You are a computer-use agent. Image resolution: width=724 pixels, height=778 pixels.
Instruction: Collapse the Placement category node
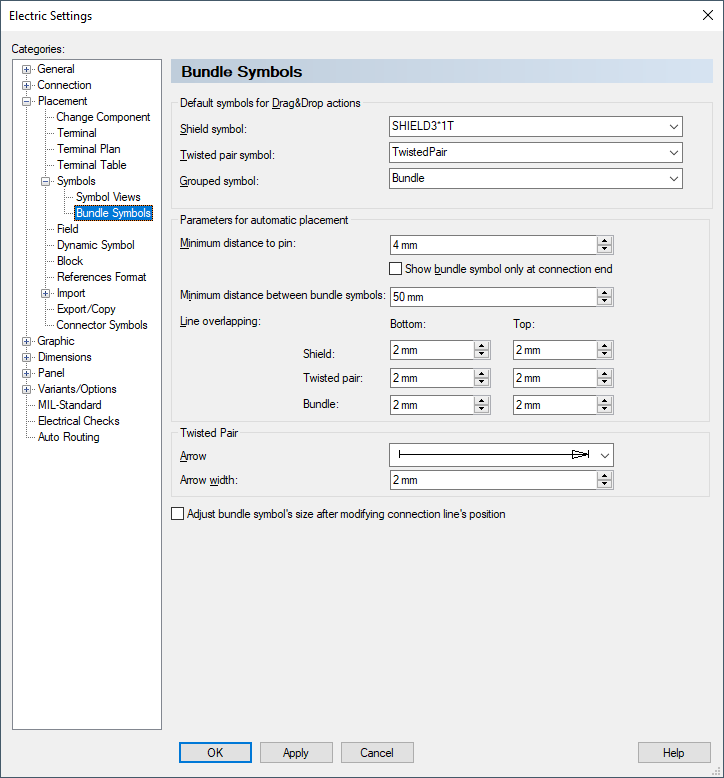pos(27,101)
